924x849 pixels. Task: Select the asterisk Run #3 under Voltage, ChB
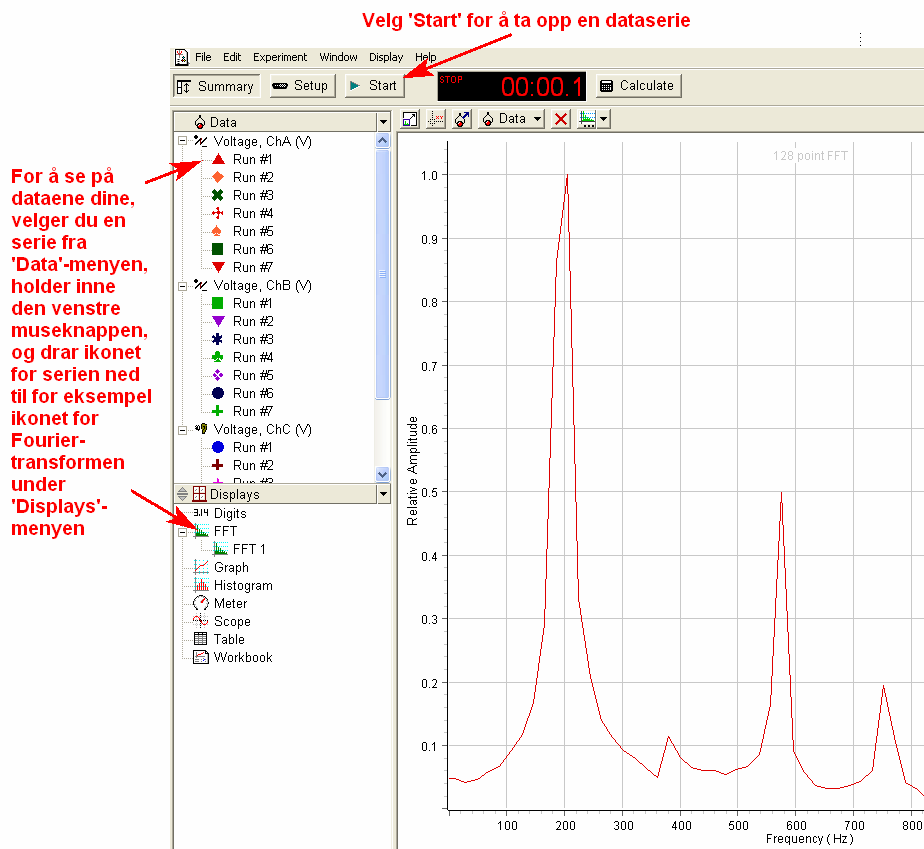coord(243,339)
